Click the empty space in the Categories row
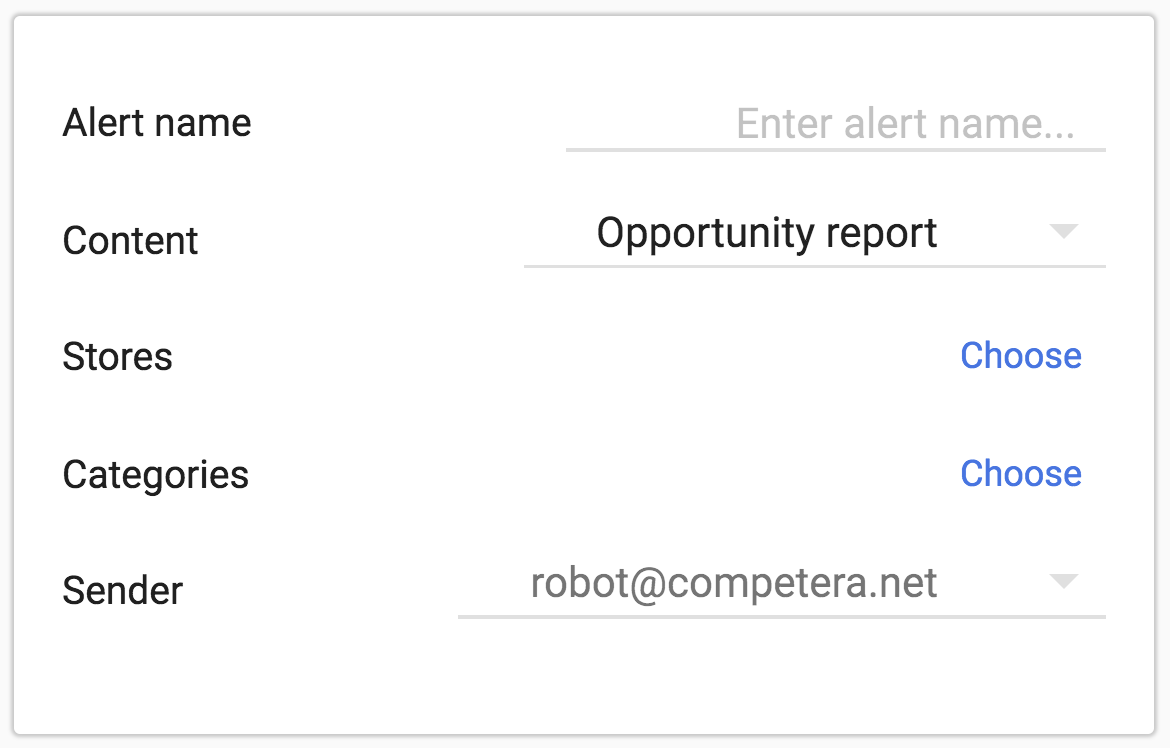The height and width of the screenshot is (748, 1170). pos(600,474)
